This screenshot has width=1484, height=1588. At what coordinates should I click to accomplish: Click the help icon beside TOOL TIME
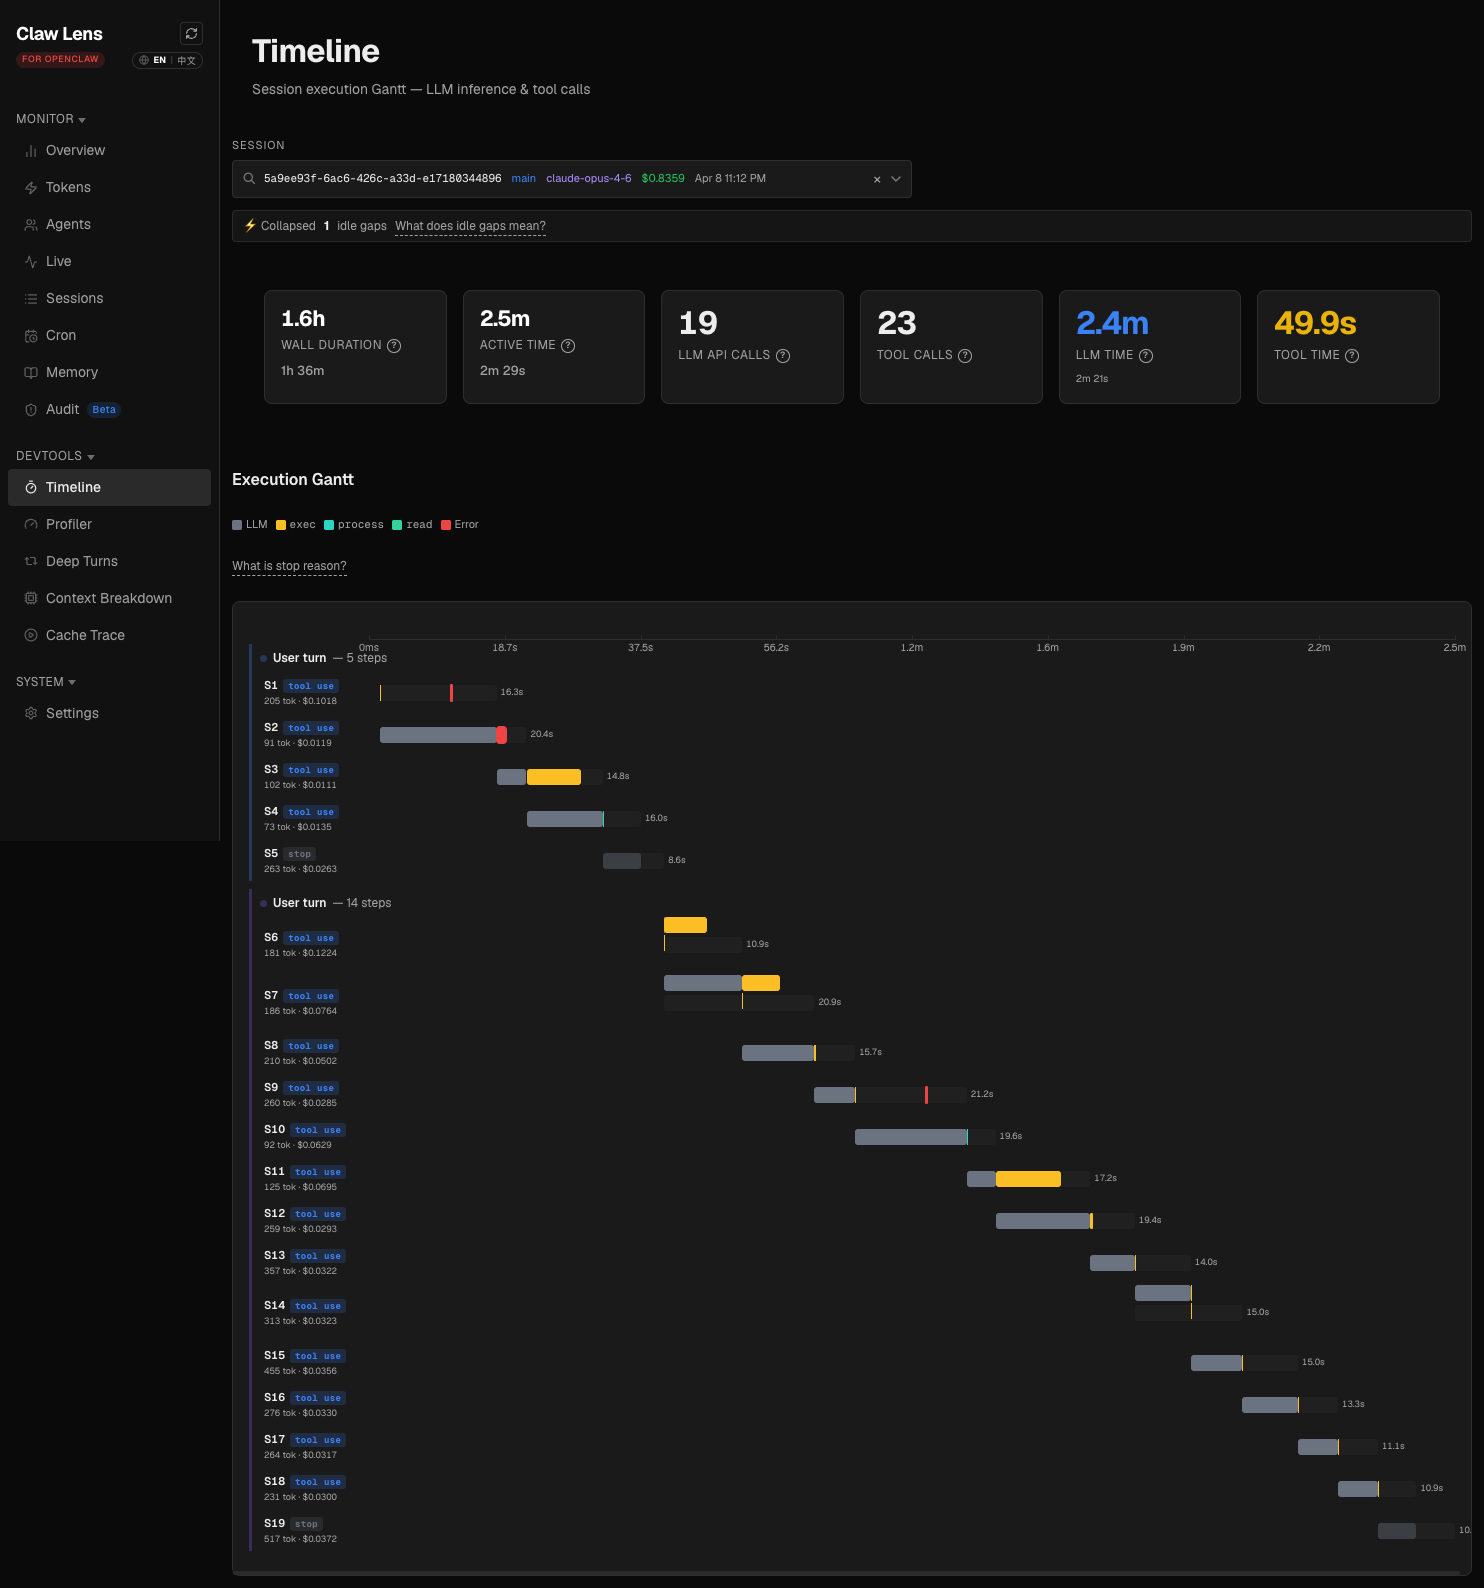point(1352,356)
